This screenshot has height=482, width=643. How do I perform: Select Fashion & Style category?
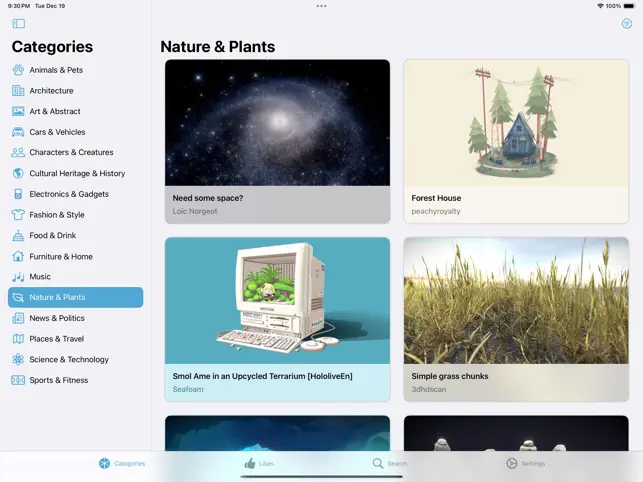(x=75, y=215)
